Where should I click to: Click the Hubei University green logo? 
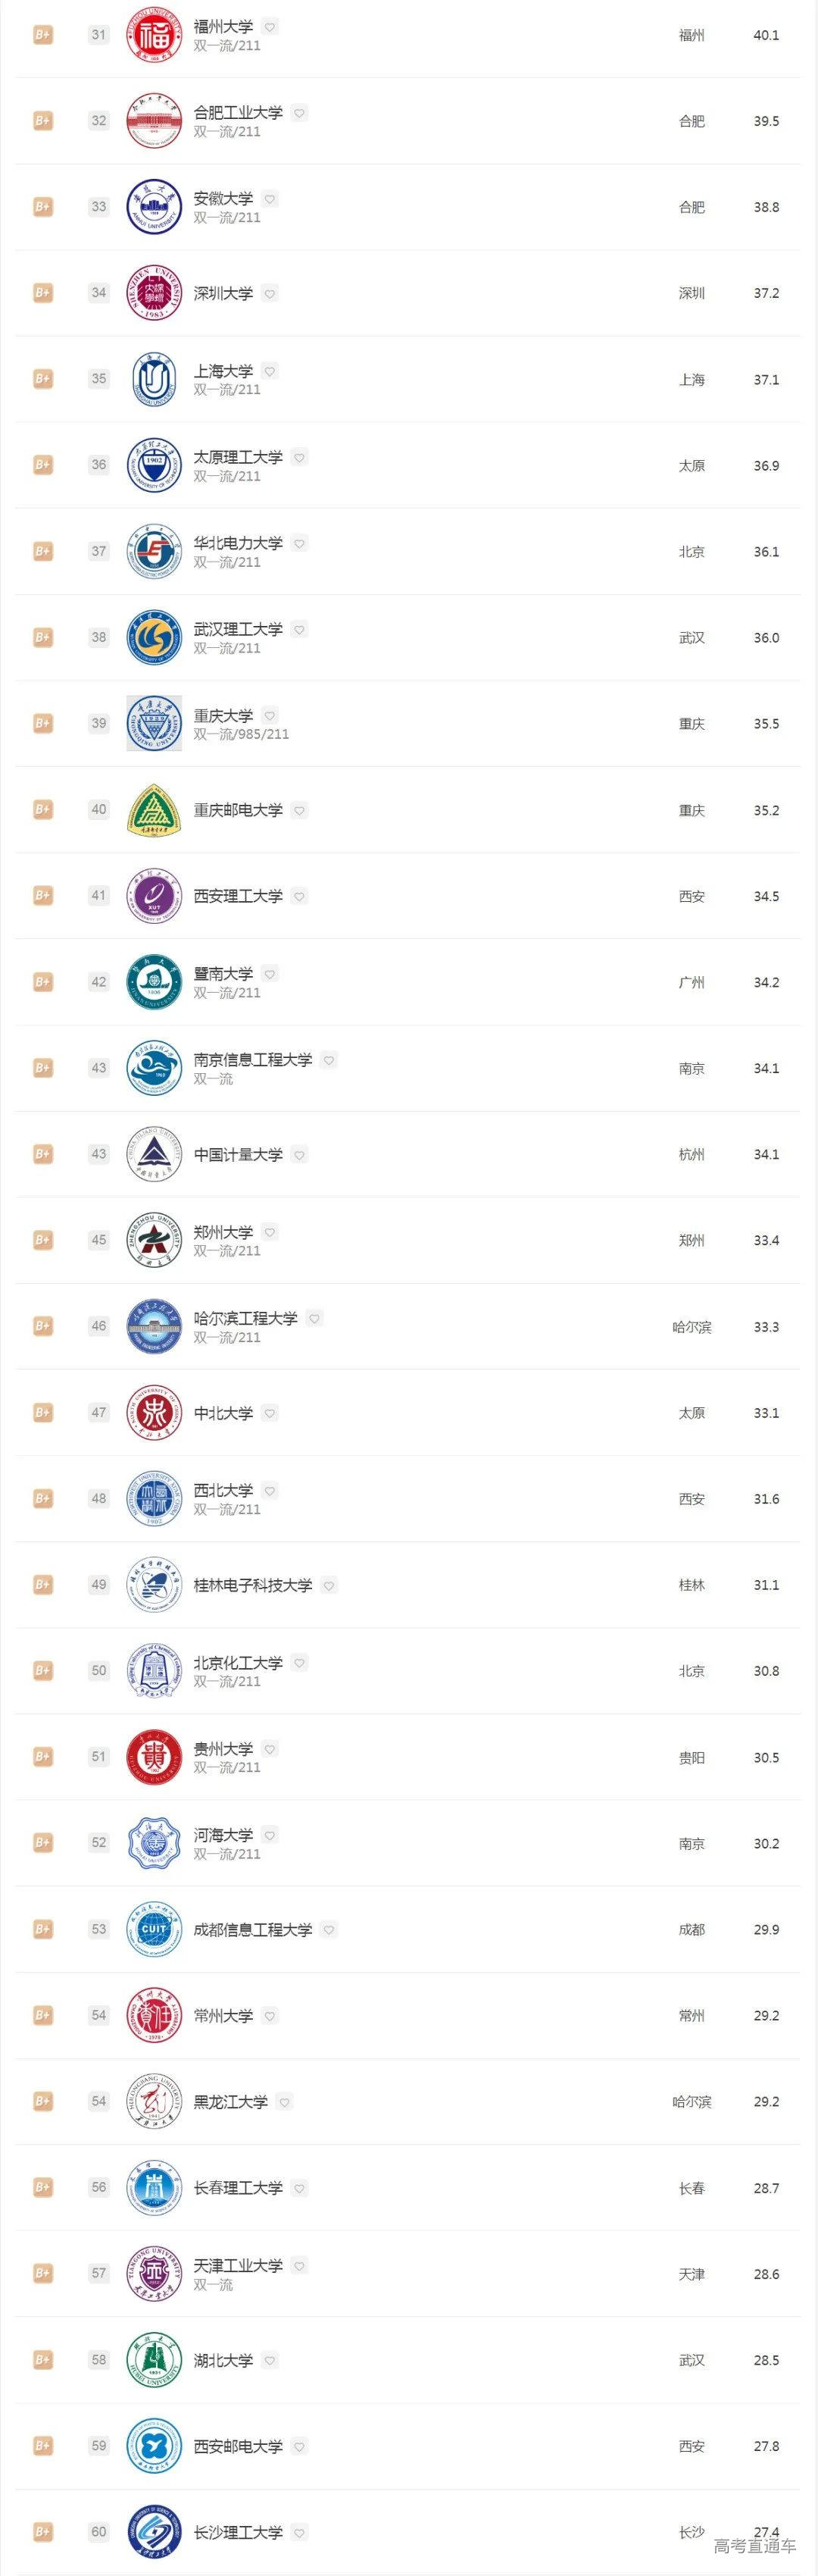154,2360
